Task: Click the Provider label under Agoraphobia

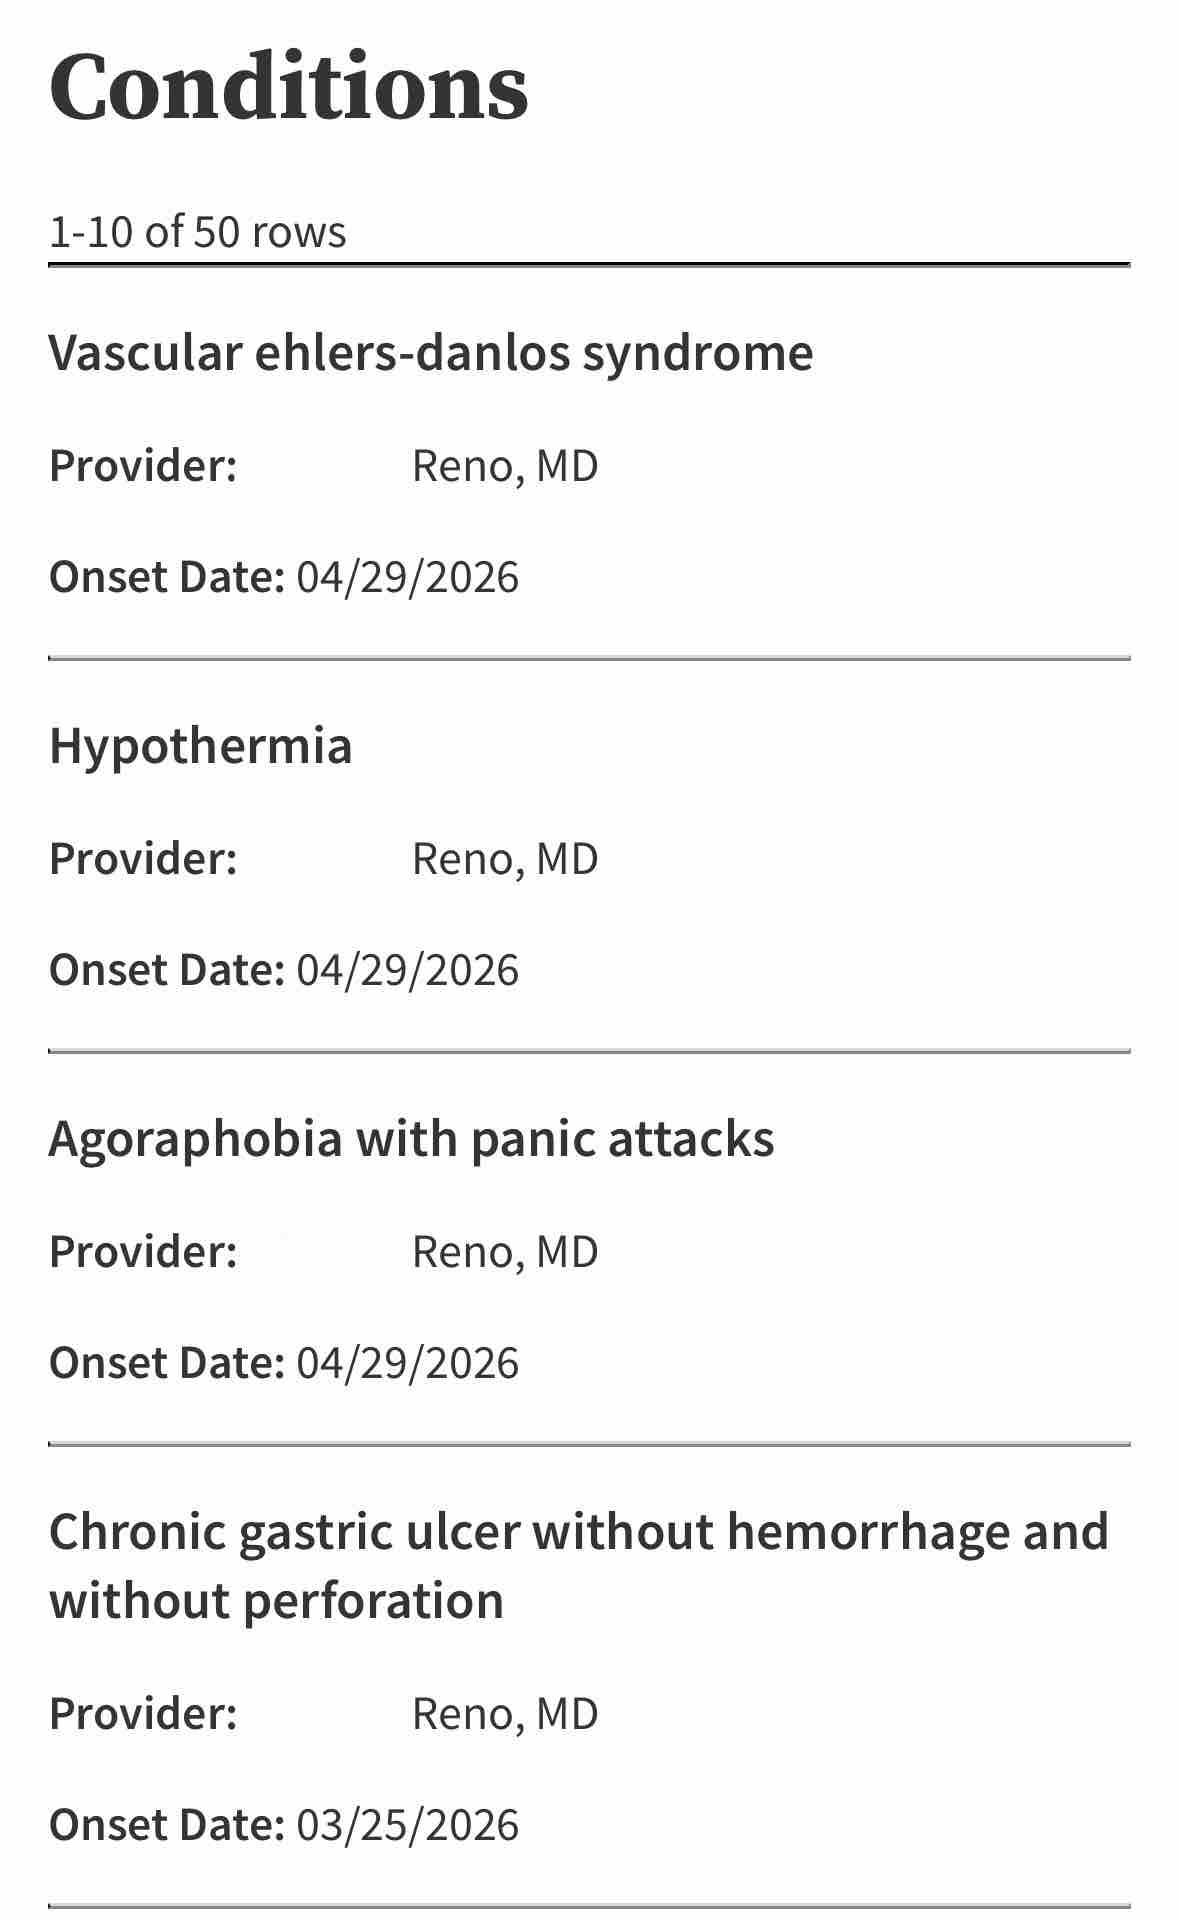Action: 143,1252
